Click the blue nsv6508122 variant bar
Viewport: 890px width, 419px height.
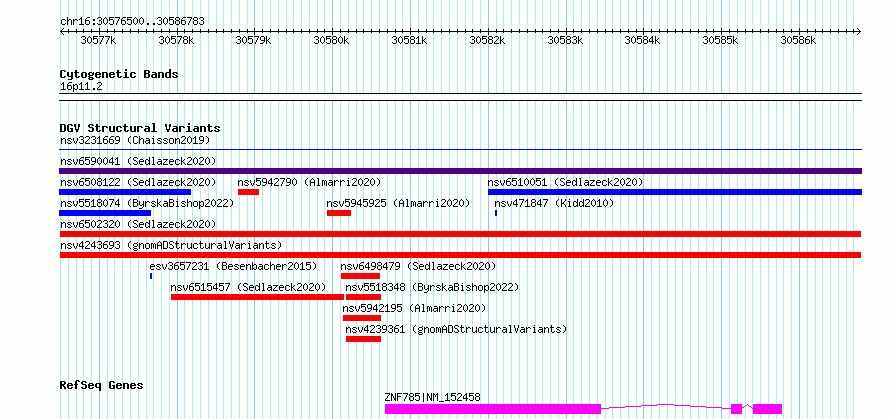coord(125,192)
